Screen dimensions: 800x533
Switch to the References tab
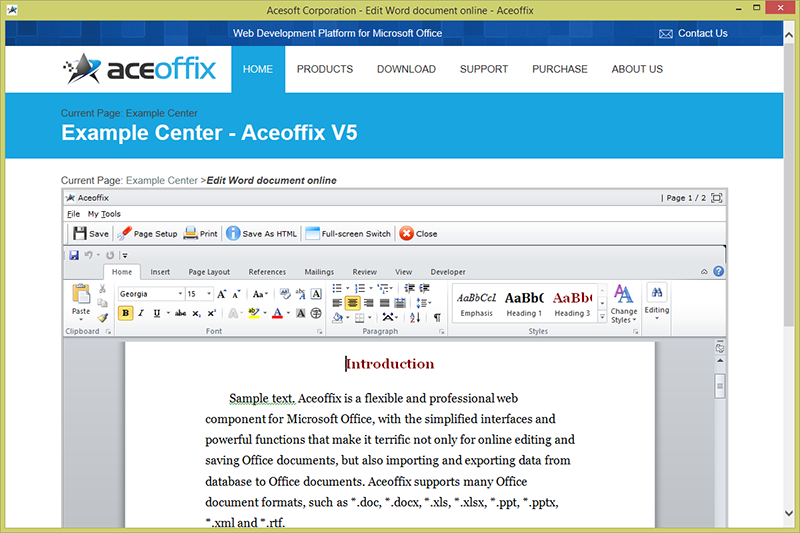267,272
